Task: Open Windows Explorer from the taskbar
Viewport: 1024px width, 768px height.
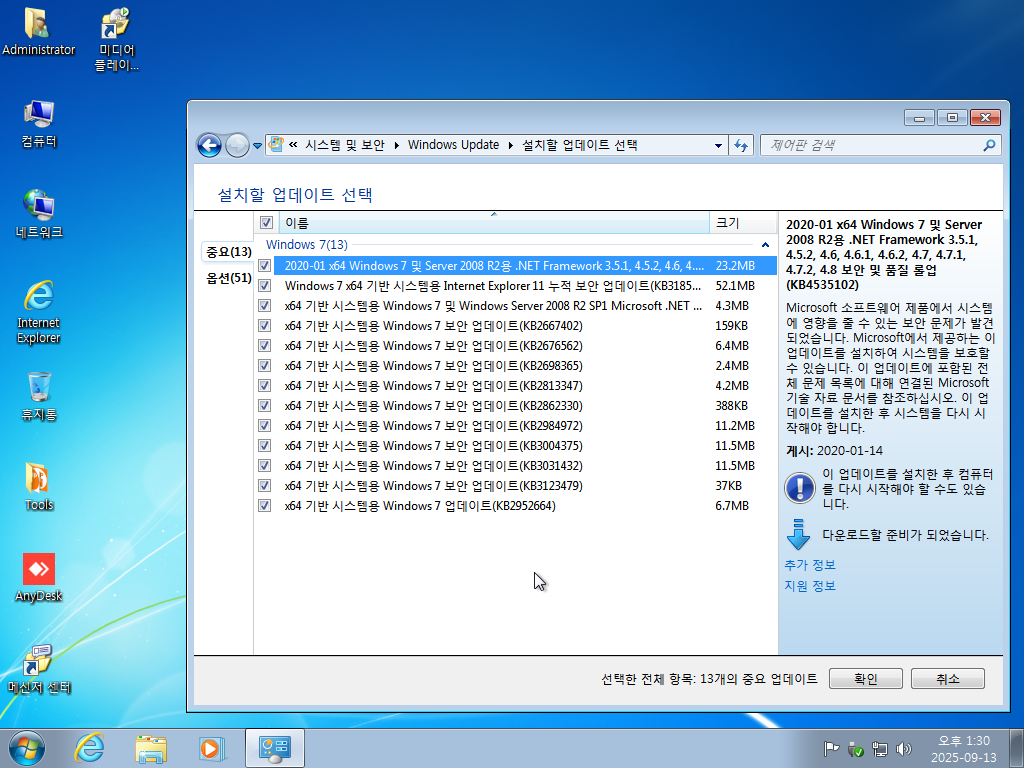Action: click(x=151, y=748)
